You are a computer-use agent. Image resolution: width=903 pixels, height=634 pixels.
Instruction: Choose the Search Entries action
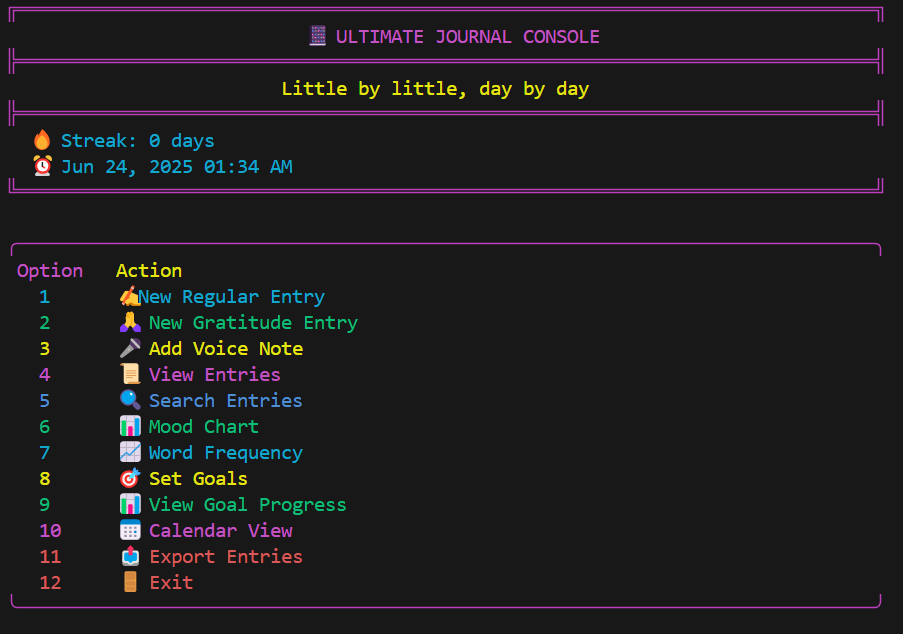coord(226,401)
